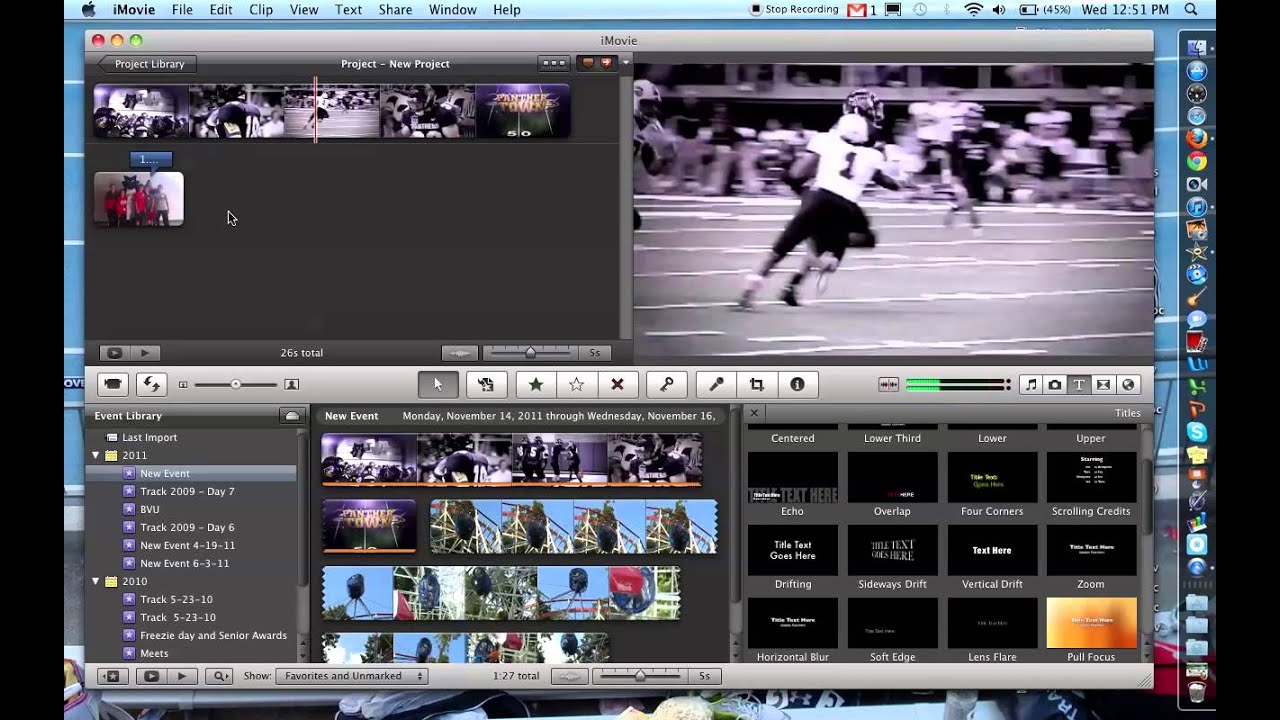This screenshot has width=1280, height=720.
Task: Unmark selection with hollow star button
Action: coord(577,384)
